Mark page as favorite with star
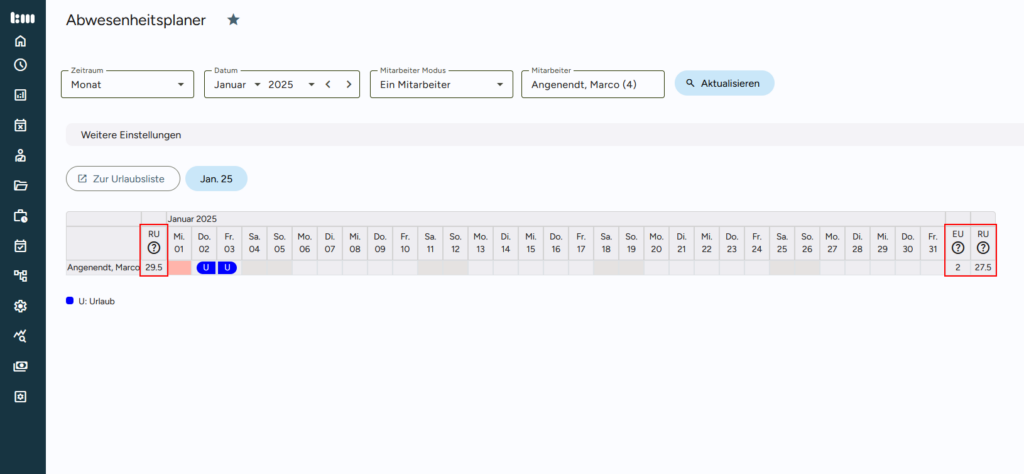The height and width of the screenshot is (474, 1024). 233,20
